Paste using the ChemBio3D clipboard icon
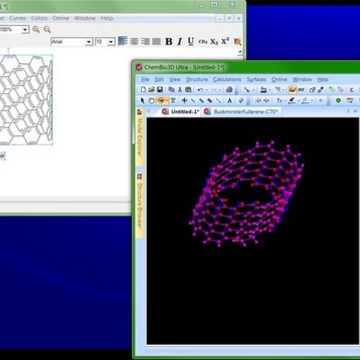The width and height of the screenshot is (360, 360). (x=188, y=89)
